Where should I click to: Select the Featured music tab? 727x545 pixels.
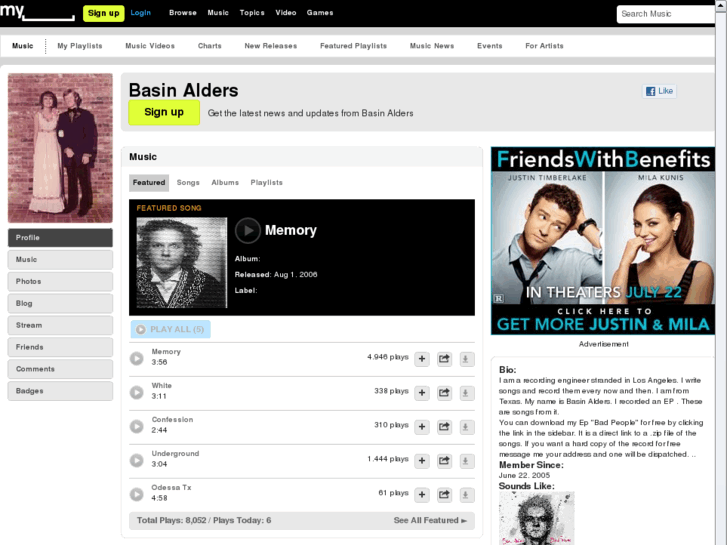tap(149, 183)
